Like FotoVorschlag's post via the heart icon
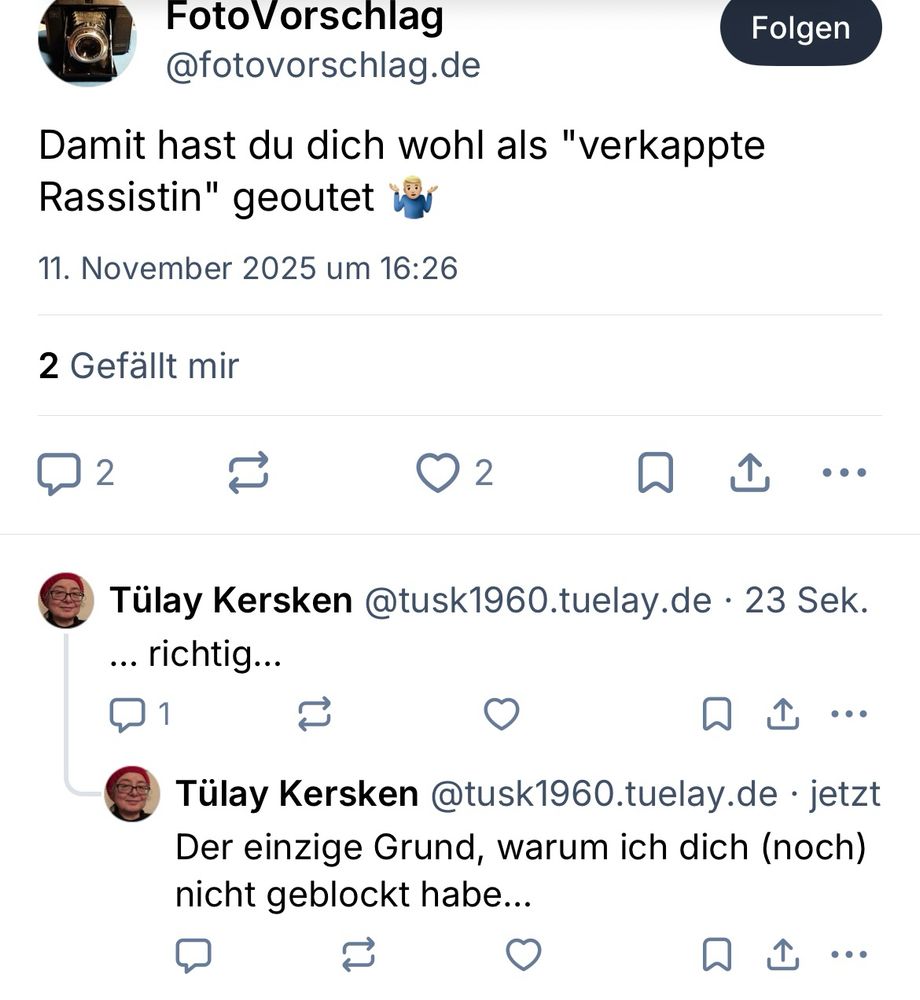Screen dimensions: 920x1000 tap(438, 472)
